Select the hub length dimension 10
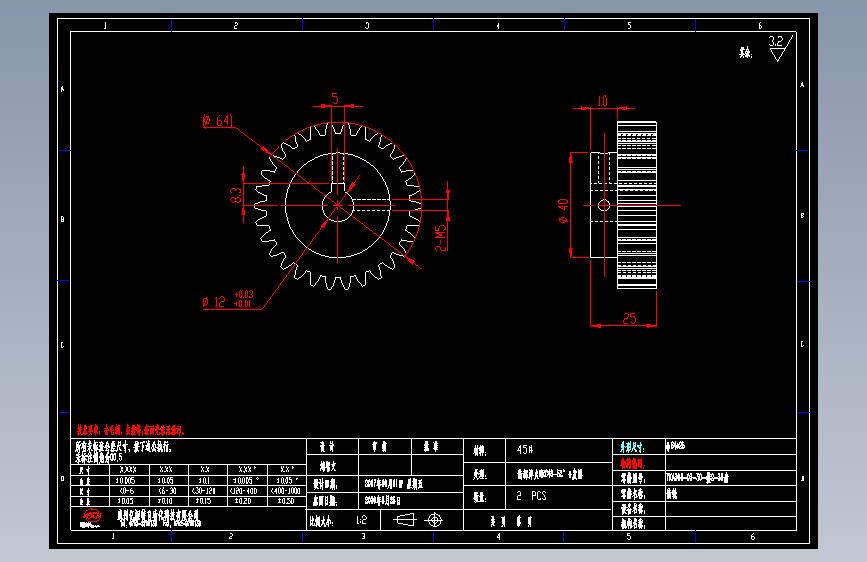This screenshot has width=867, height=562. coord(602,101)
